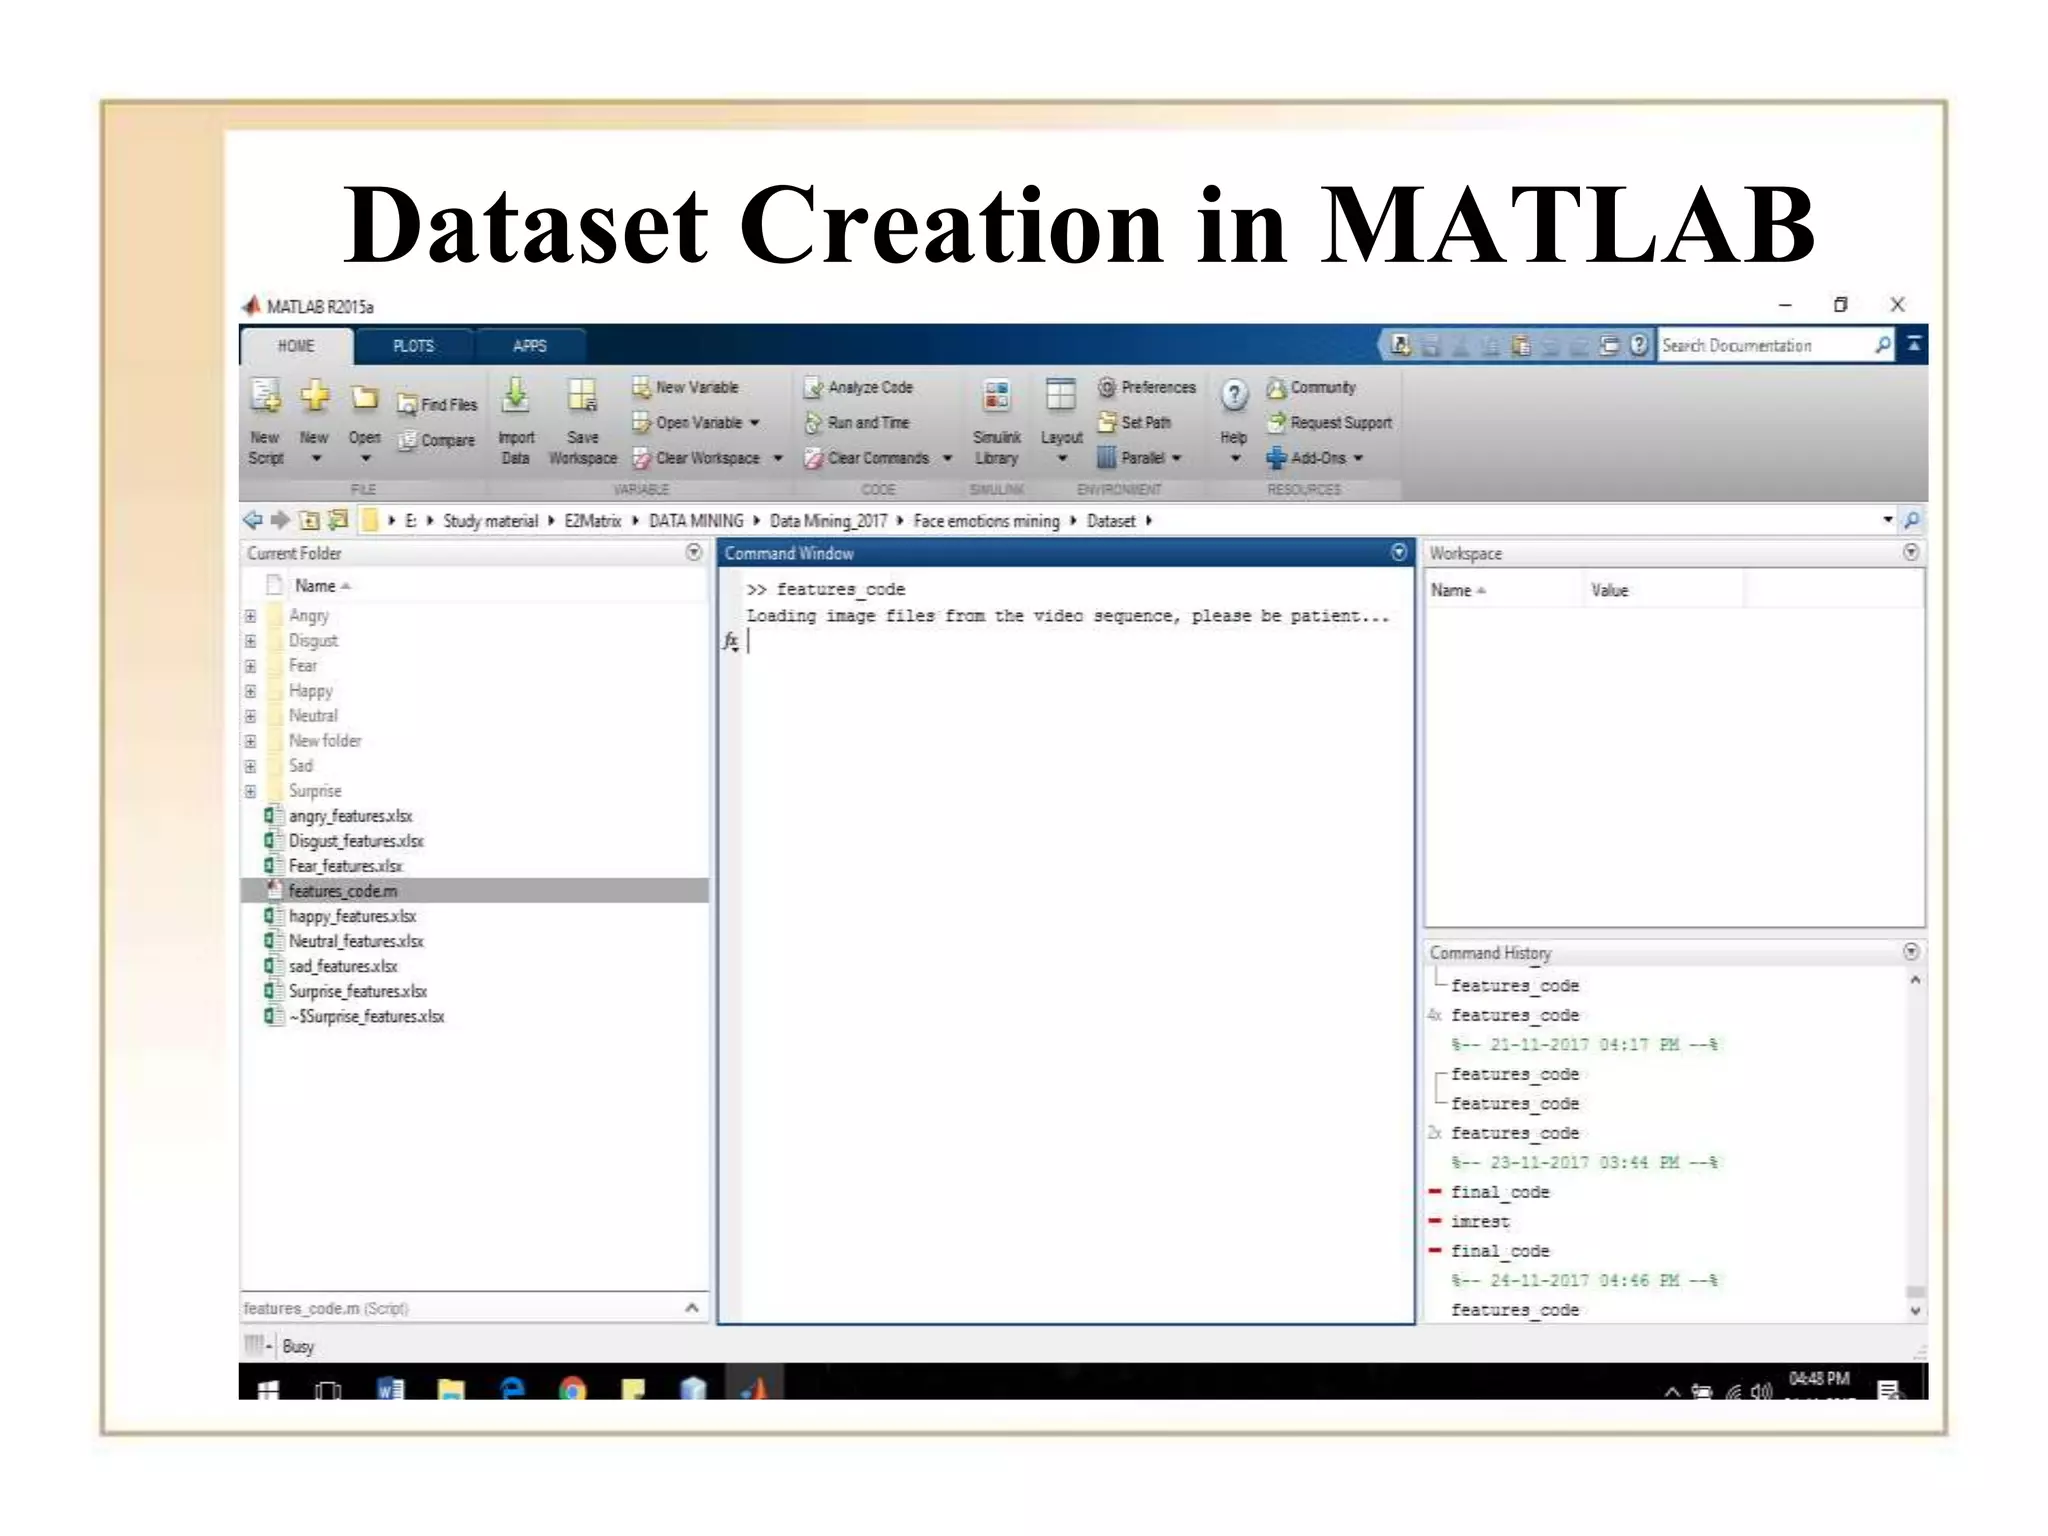Click the Set Path icon
2048x1536 pixels.
(x=1106, y=423)
